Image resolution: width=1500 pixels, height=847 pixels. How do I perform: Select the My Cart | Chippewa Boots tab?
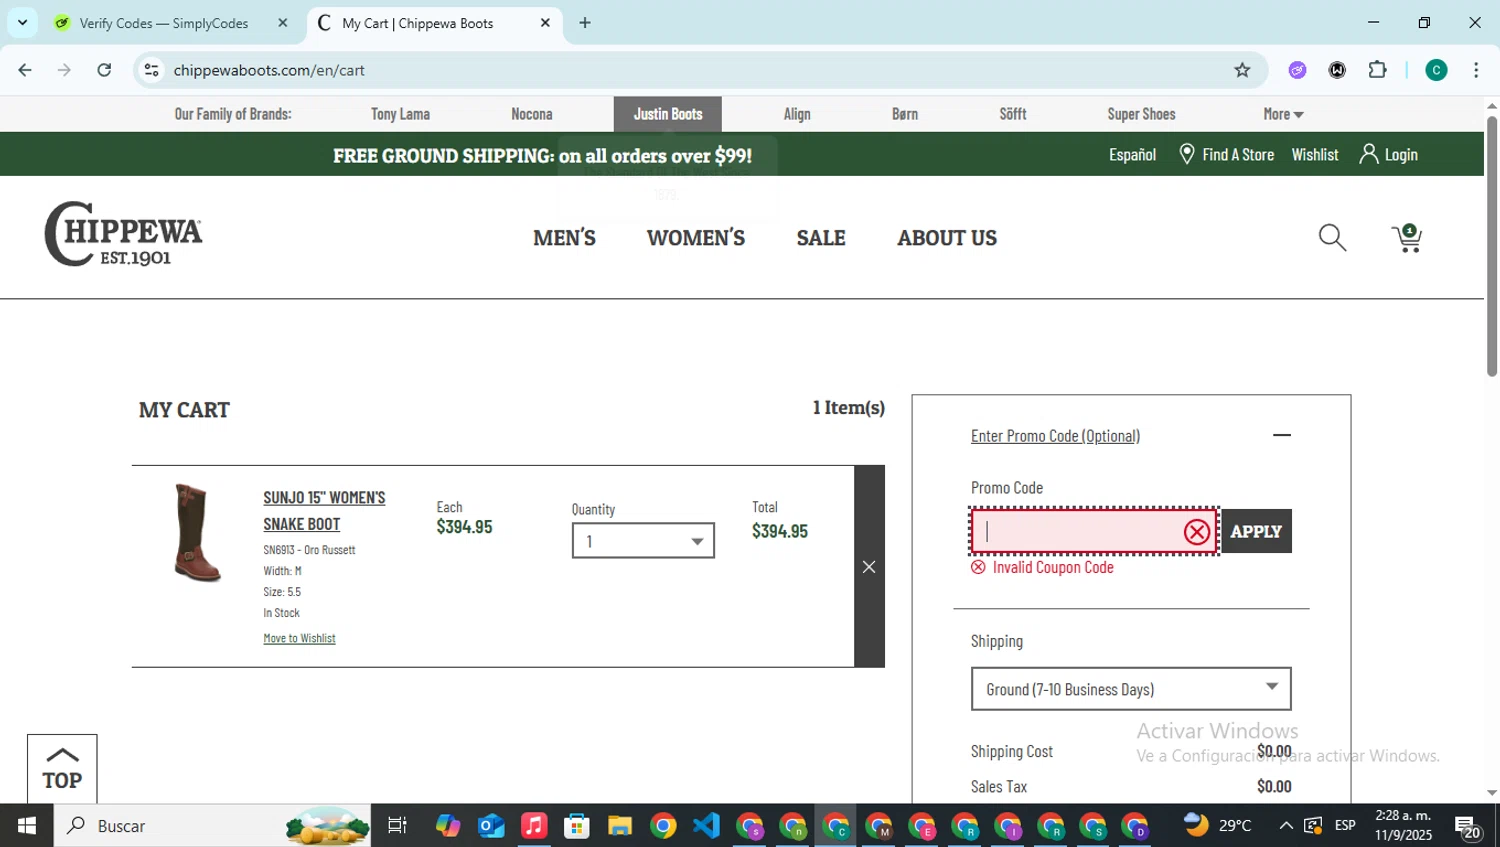click(x=417, y=23)
